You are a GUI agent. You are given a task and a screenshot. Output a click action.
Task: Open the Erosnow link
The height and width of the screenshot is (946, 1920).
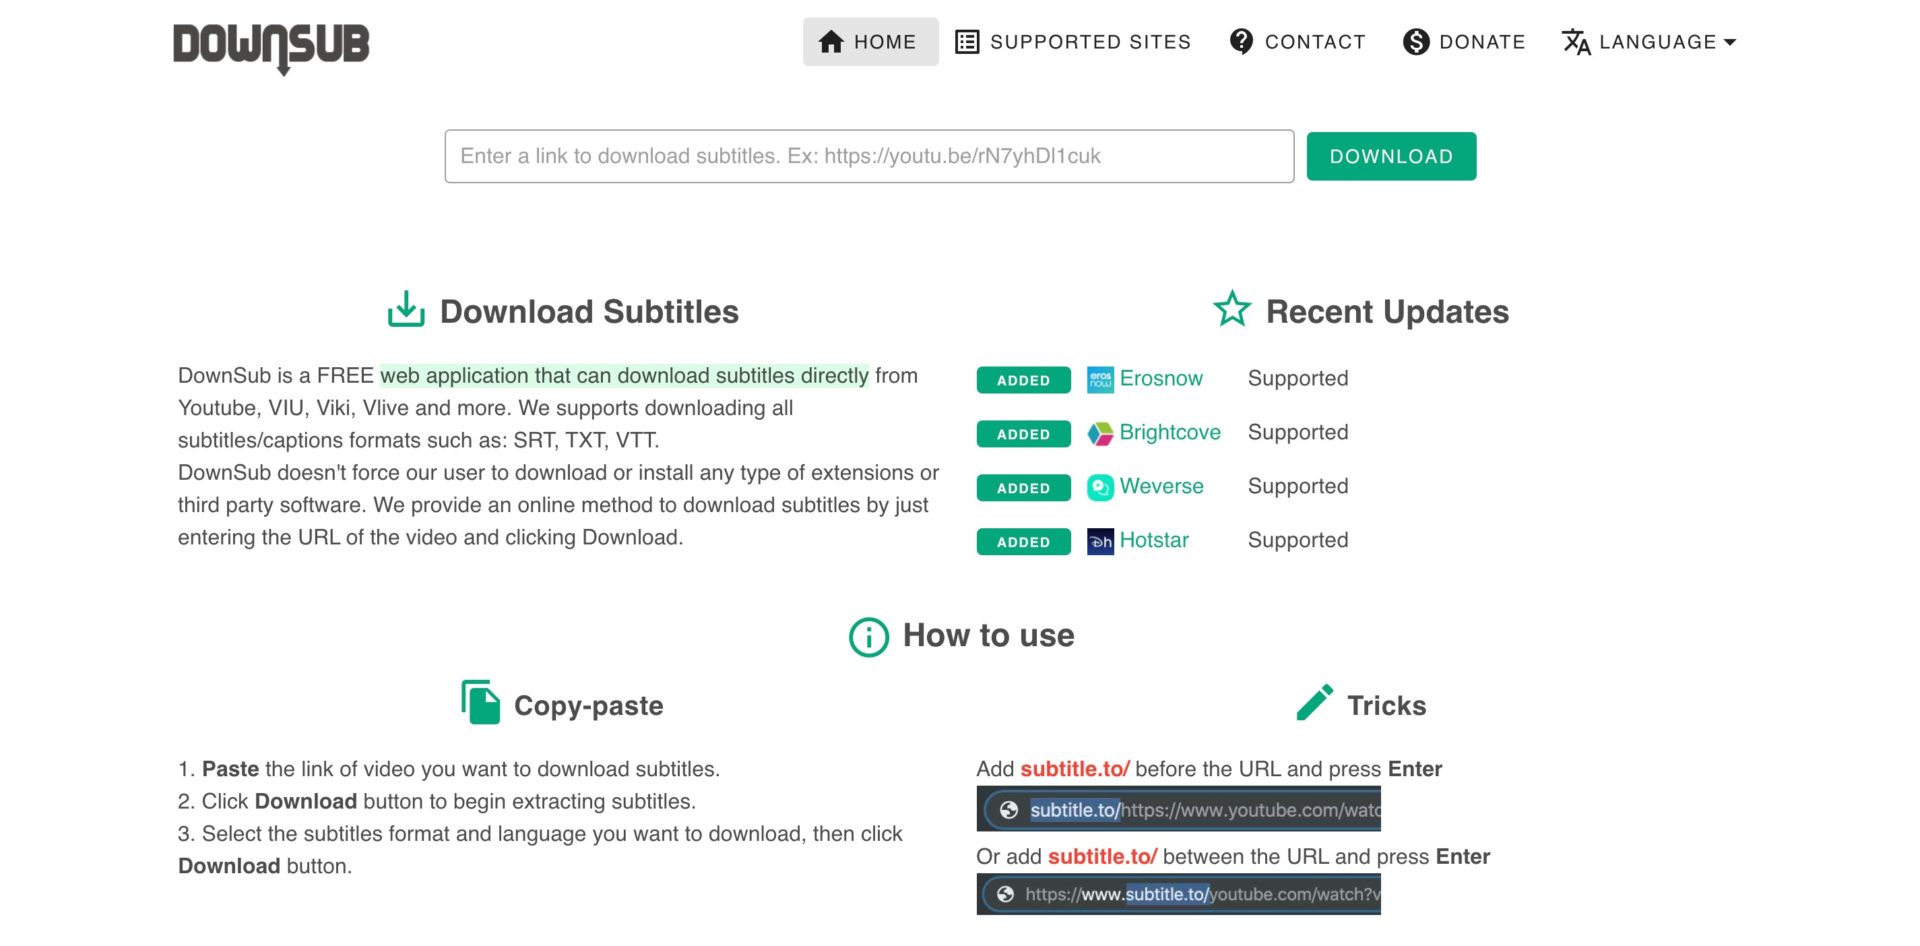click(x=1161, y=379)
